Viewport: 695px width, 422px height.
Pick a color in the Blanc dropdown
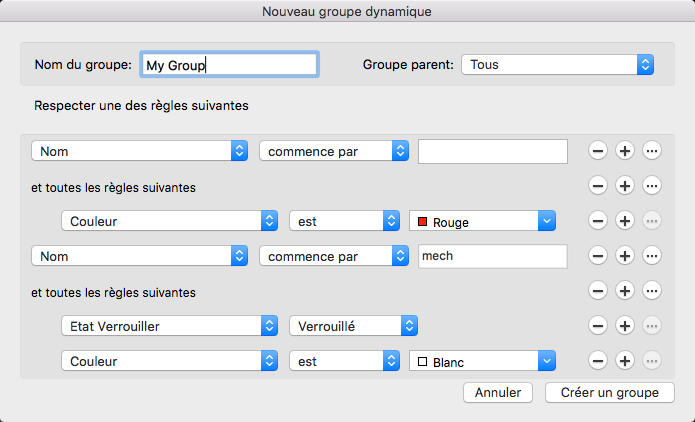[482, 360]
